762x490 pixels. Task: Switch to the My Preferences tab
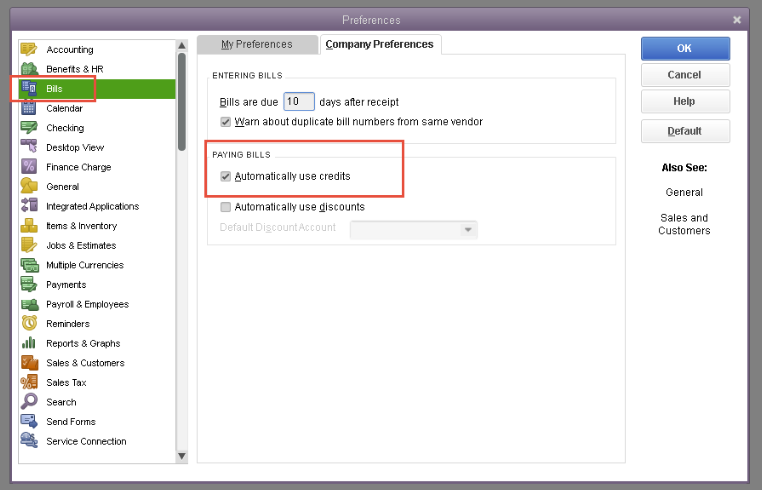pyautogui.click(x=256, y=44)
